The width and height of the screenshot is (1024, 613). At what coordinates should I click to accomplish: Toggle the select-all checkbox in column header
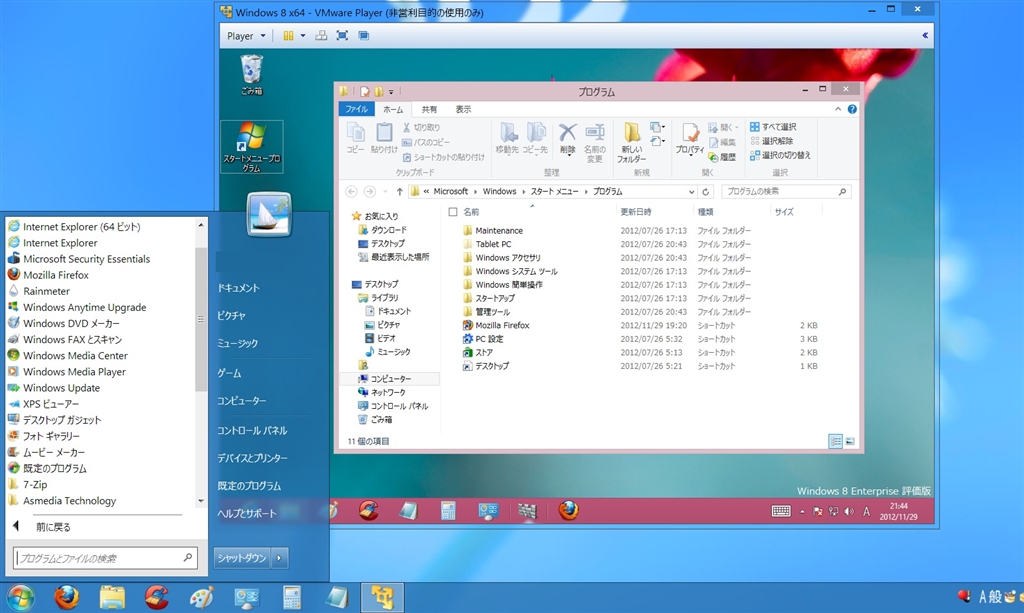point(453,212)
